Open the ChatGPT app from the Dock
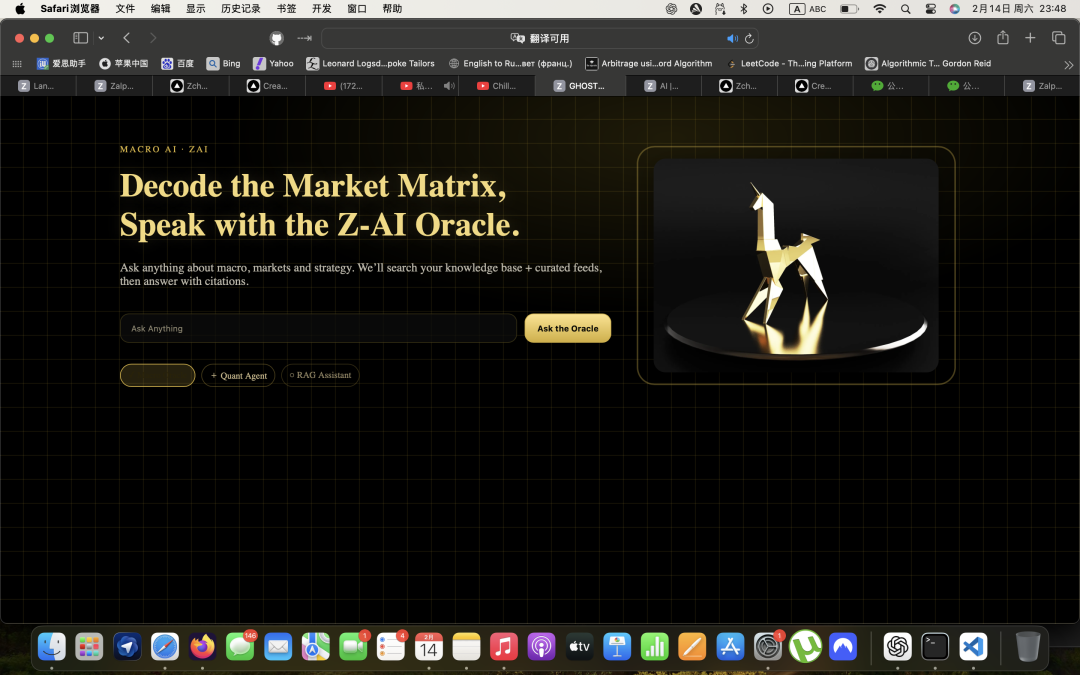The image size is (1080, 675). pyautogui.click(x=897, y=647)
